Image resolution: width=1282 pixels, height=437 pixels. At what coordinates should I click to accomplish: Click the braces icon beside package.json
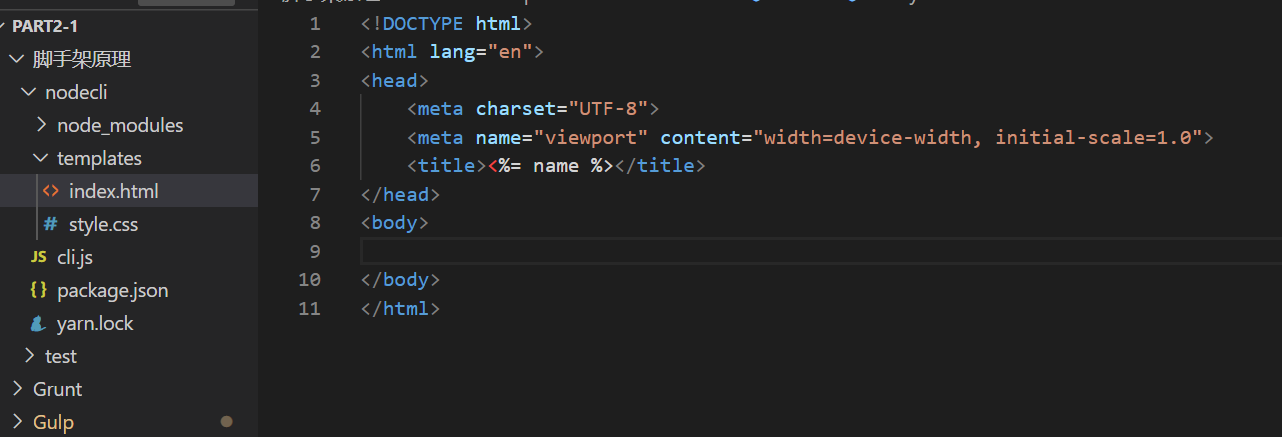pos(38,290)
